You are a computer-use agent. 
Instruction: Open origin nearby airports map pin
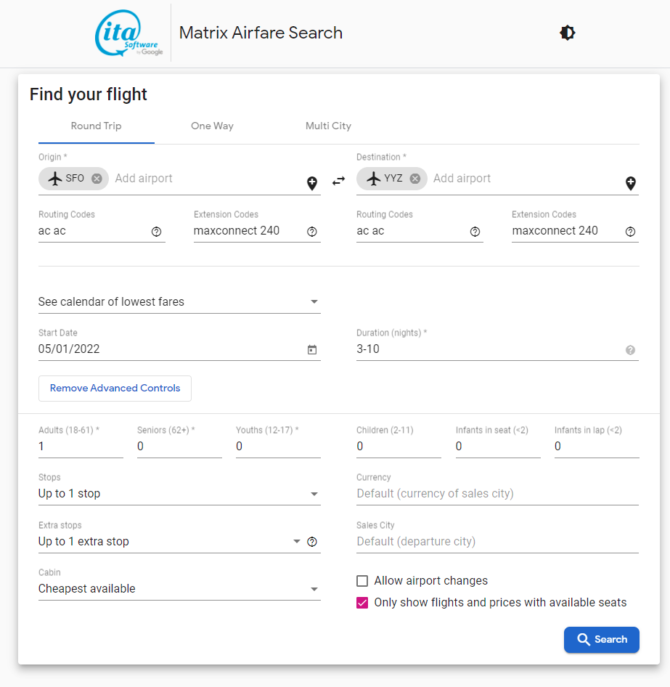click(x=312, y=183)
